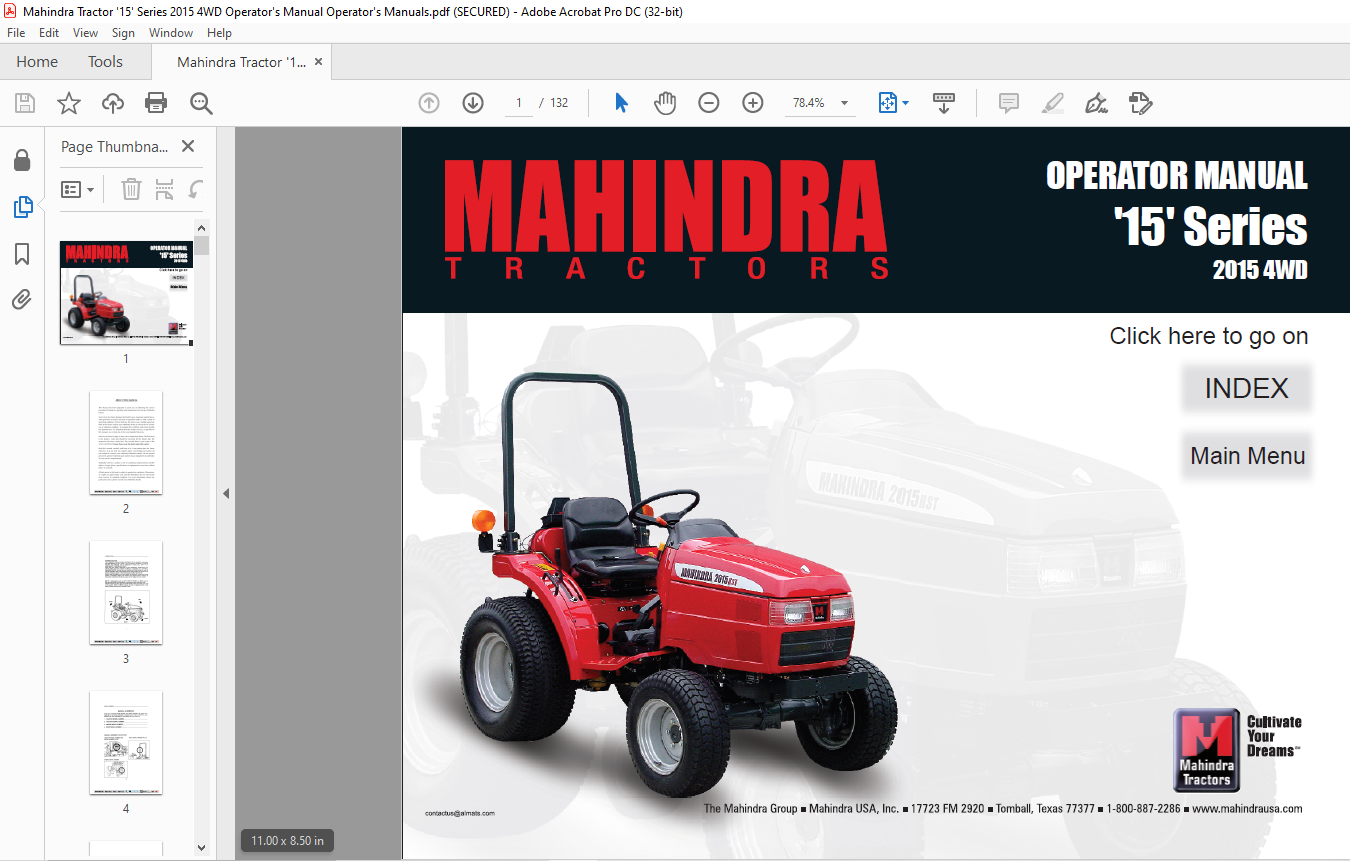This screenshot has height=861, width=1350.
Task: Open the View menu
Action: [x=86, y=33]
